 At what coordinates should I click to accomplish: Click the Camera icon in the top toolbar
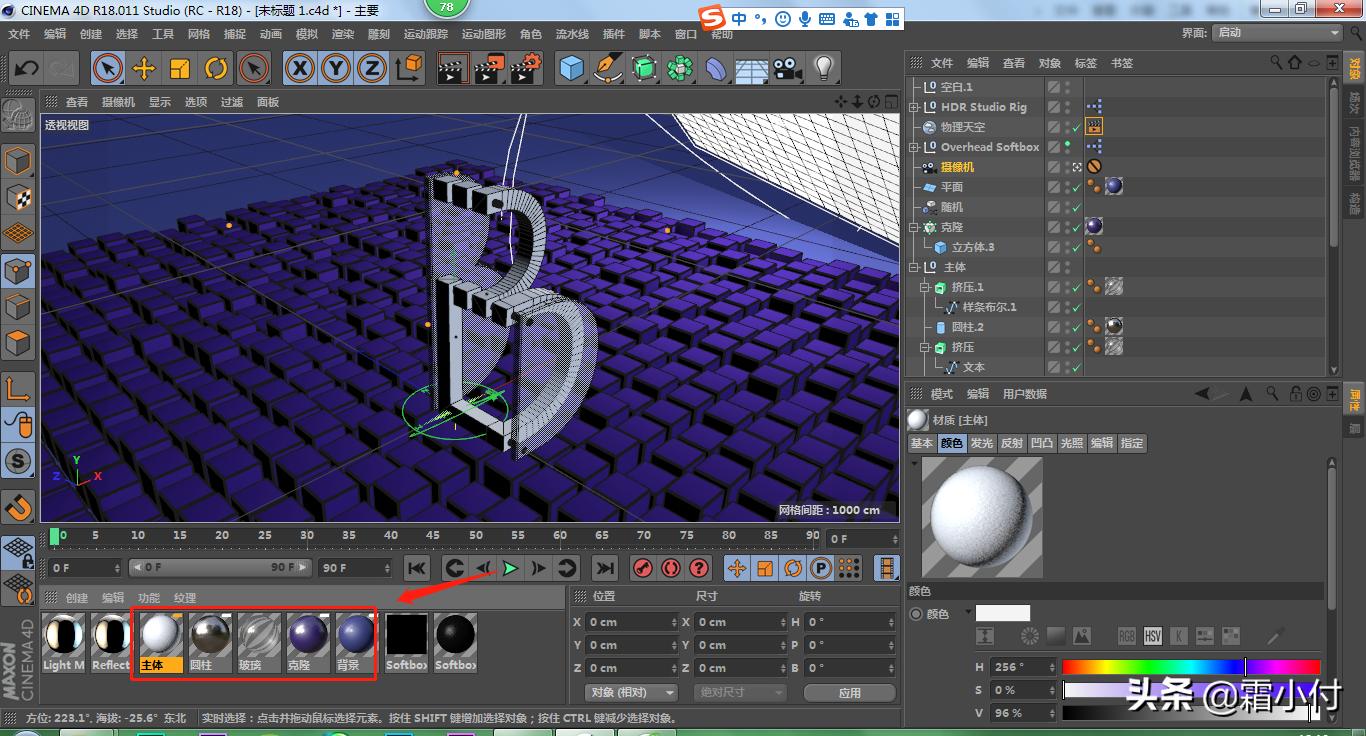[x=787, y=68]
